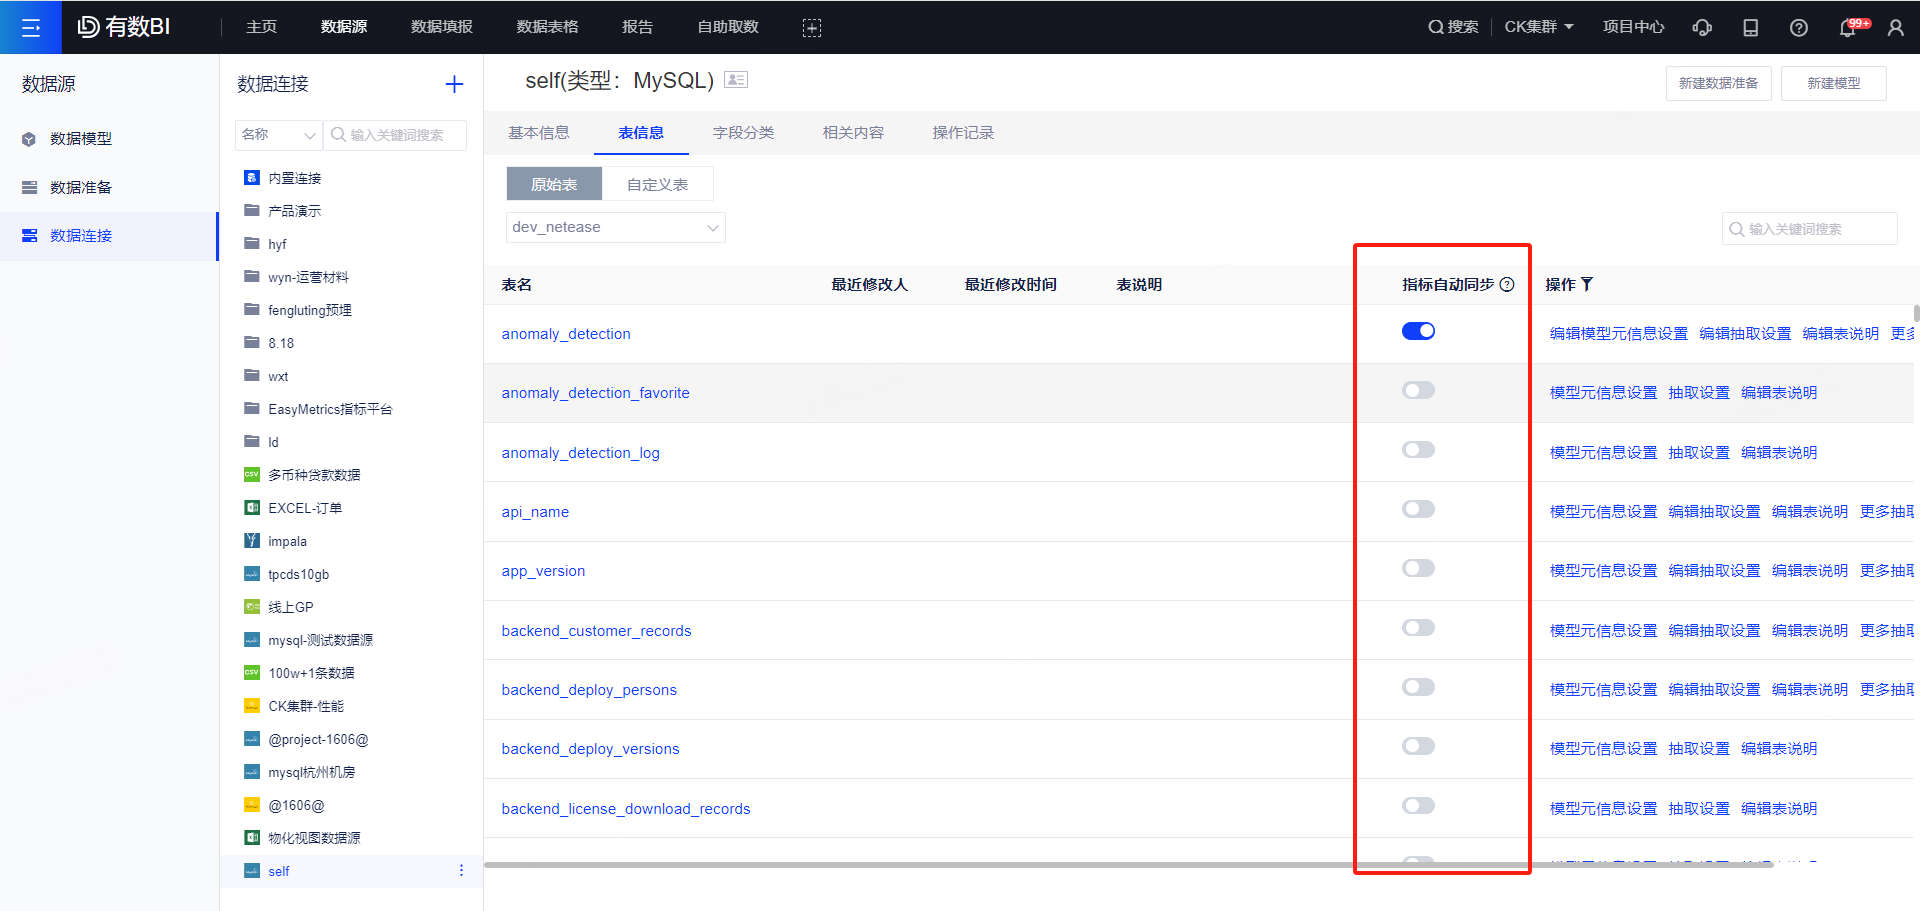Viewport: 1920px width, 911px height.
Task: Disable auto sync for anomaly_detection table
Action: 1418,331
